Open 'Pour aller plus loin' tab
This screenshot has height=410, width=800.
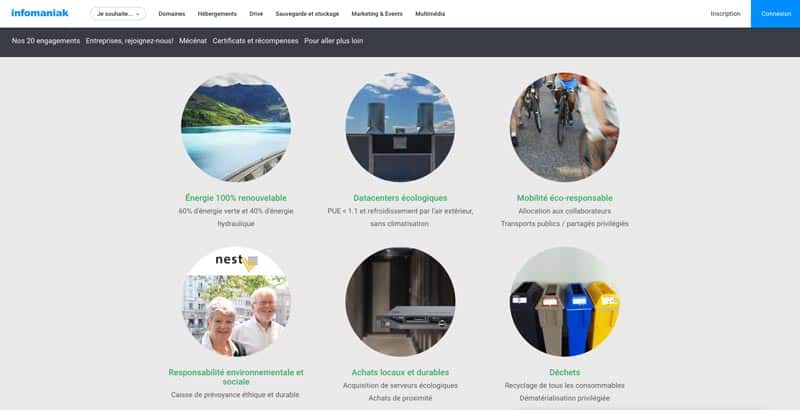334,41
